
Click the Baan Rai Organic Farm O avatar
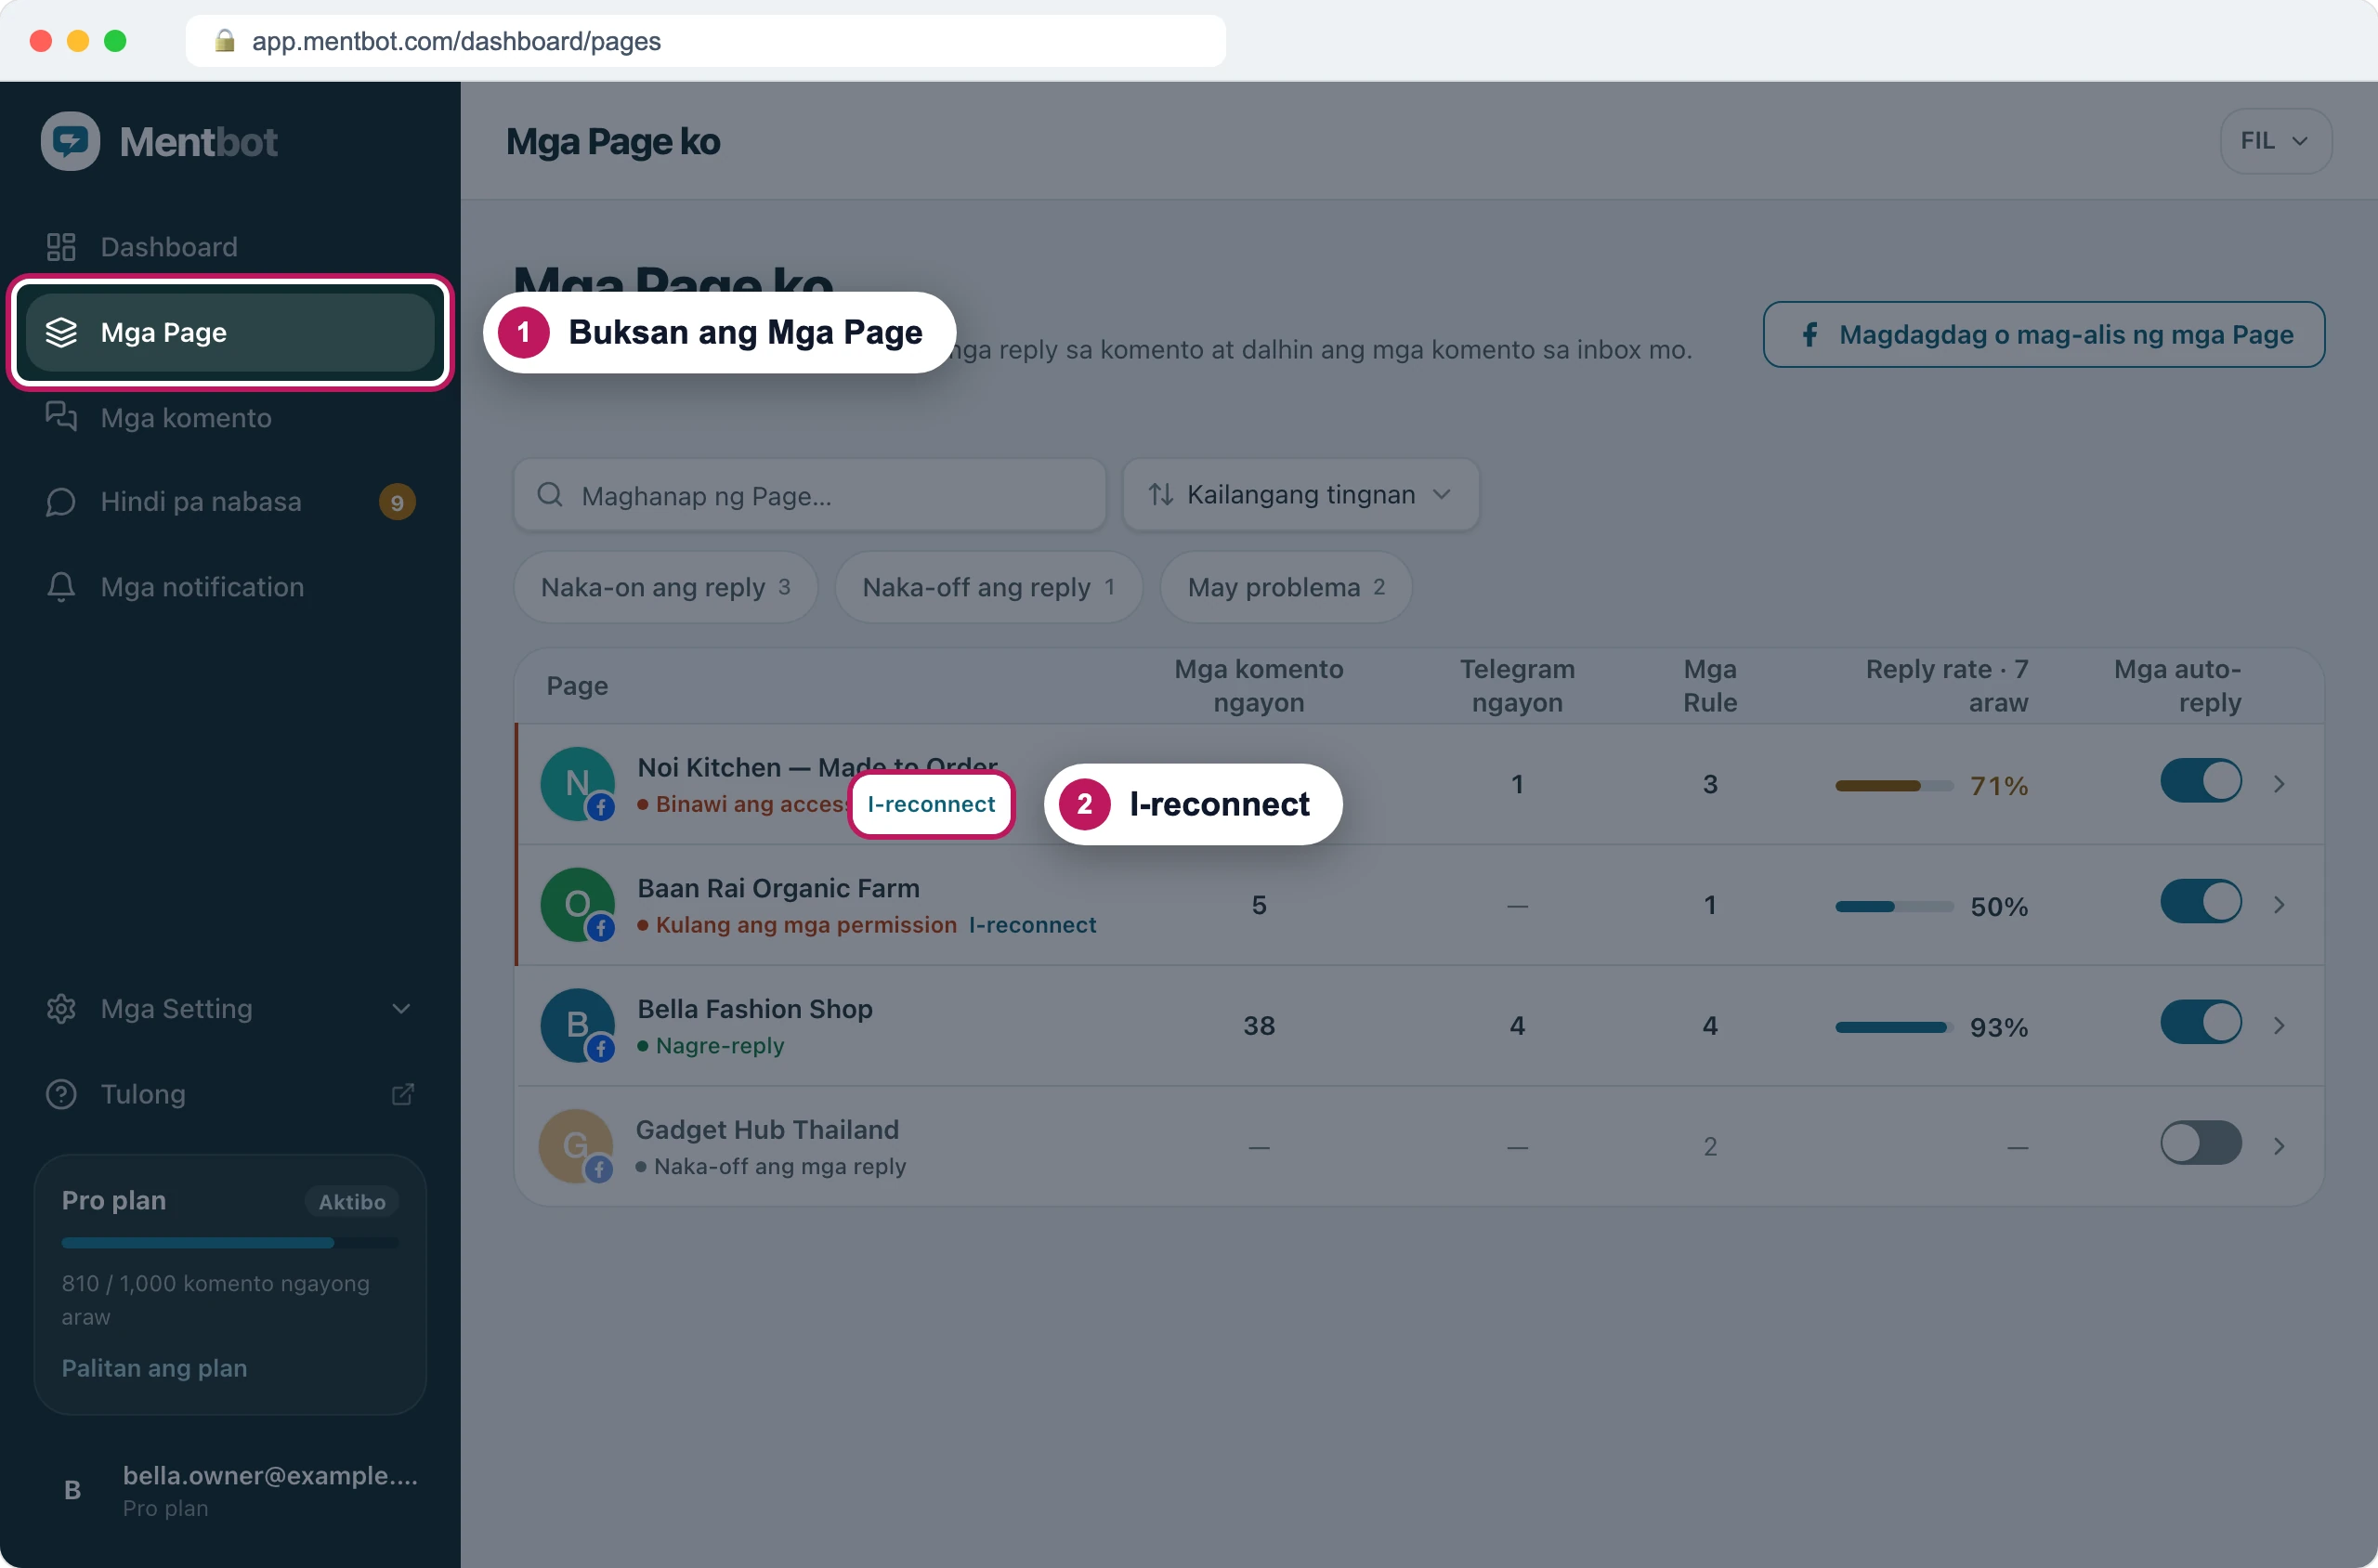pyautogui.click(x=578, y=905)
